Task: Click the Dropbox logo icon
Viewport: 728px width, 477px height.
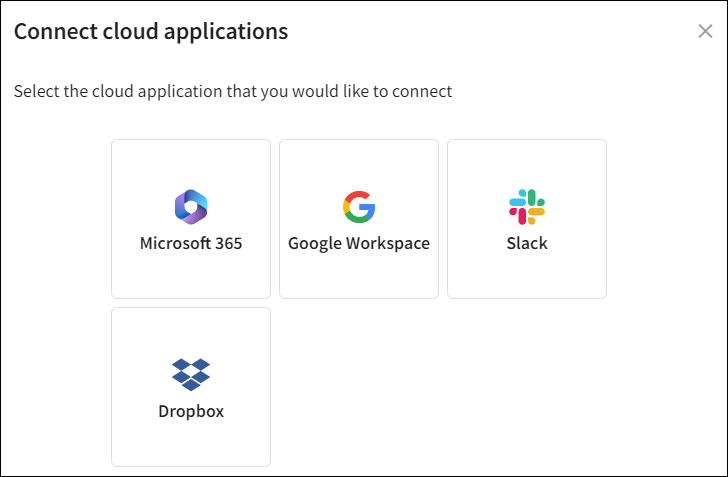Action: click(x=190, y=374)
